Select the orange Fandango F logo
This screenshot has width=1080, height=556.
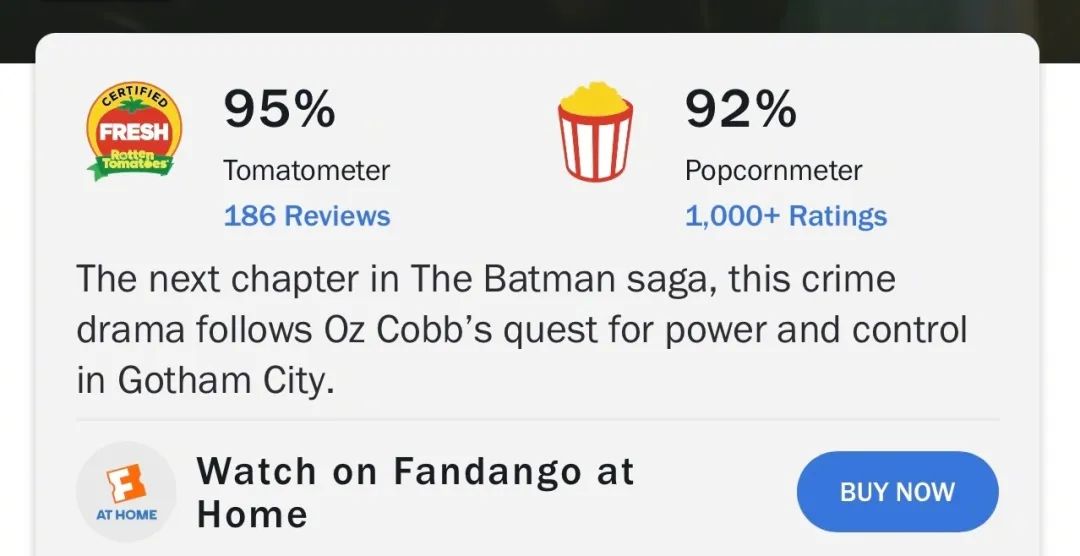pyautogui.click(x=126, y=483)
